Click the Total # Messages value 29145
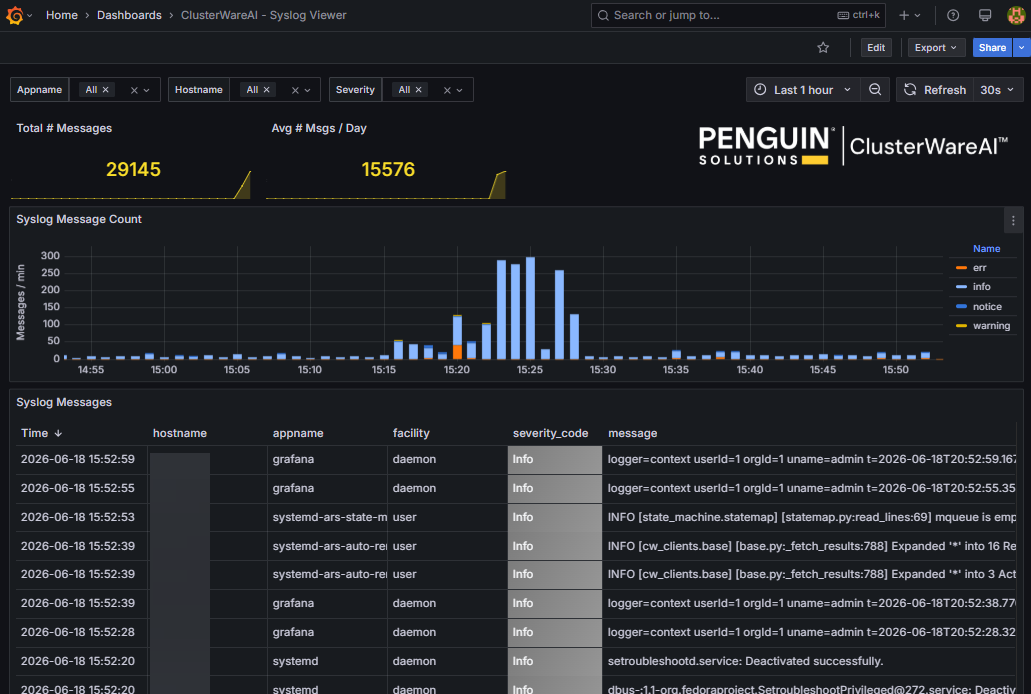 [x=133, y=169]
